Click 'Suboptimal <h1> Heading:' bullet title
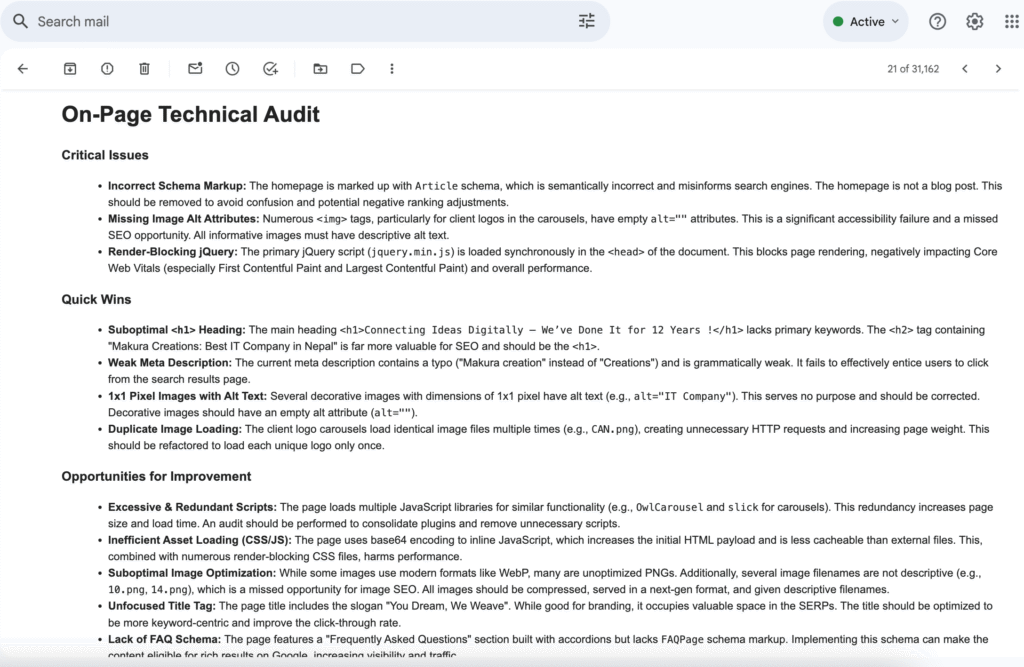 point(177,330)
